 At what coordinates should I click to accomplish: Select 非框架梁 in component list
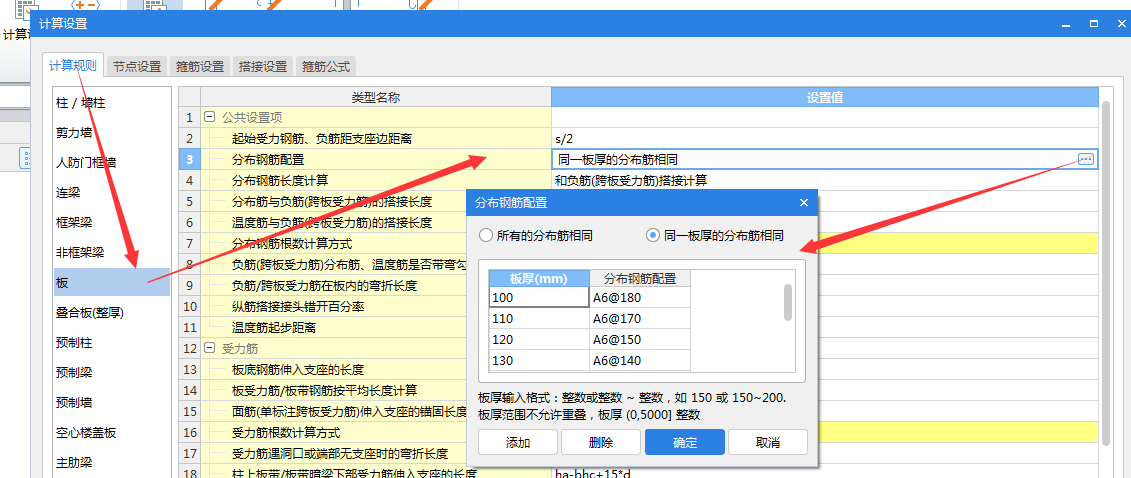(x=112, y=252)
